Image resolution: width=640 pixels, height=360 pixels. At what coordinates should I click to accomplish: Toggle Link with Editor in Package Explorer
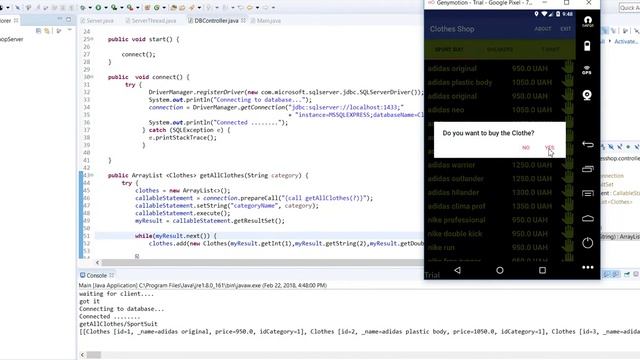pyautogui.click(x=47, y=31)
